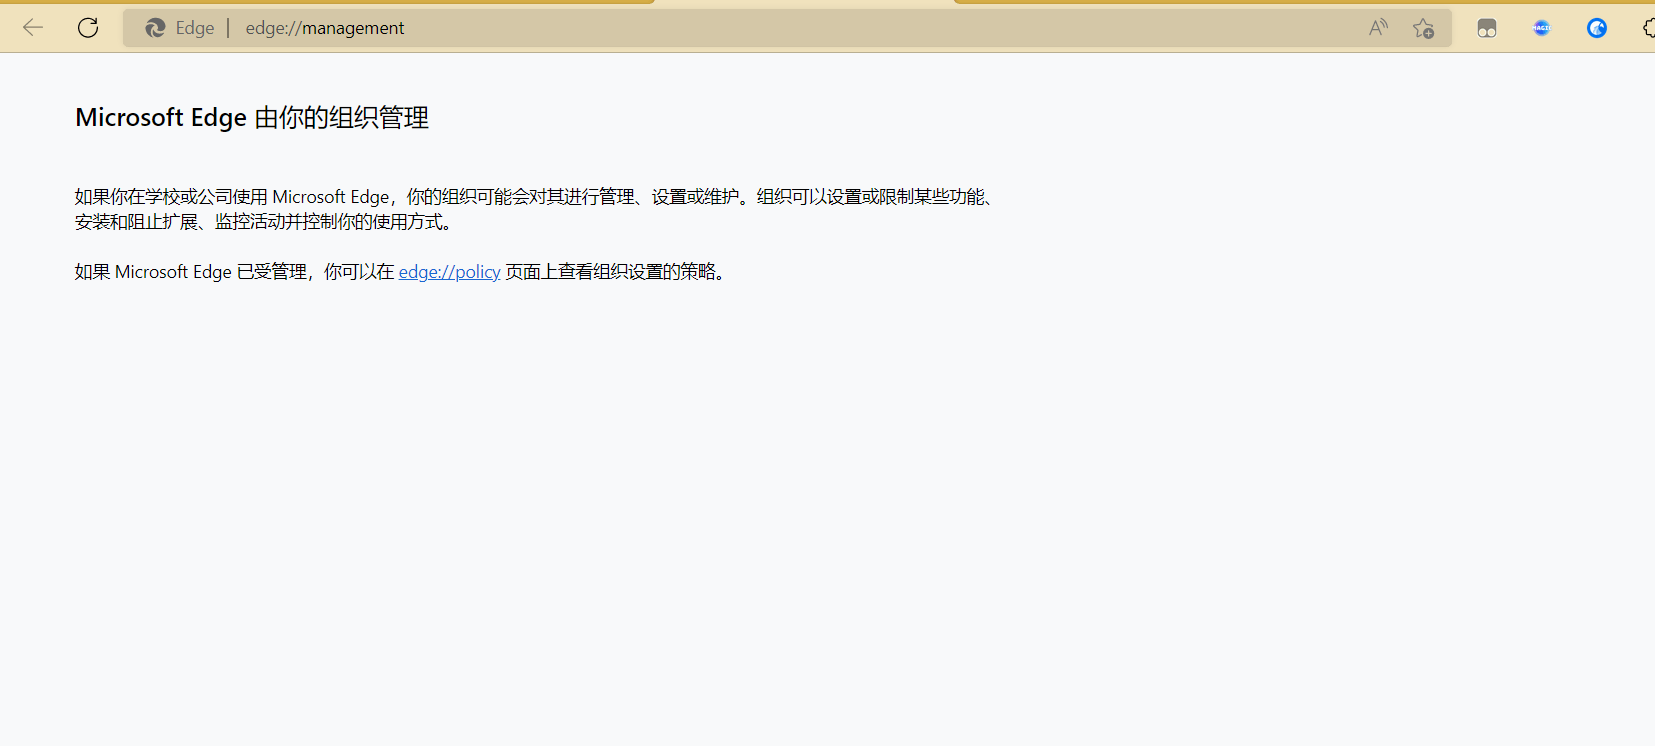The height and width of the screenshot is (746, 1655).
Task: Go back using the back arrow
Action: click(33, 28)
